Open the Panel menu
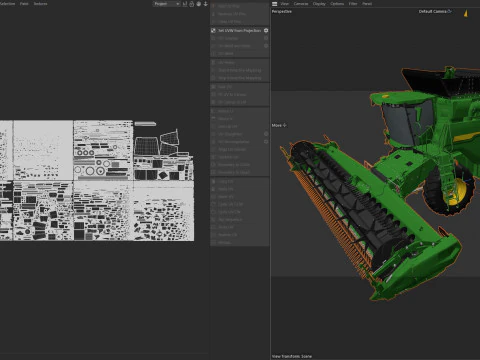This screenshot has height=360, width=480. 367,4
